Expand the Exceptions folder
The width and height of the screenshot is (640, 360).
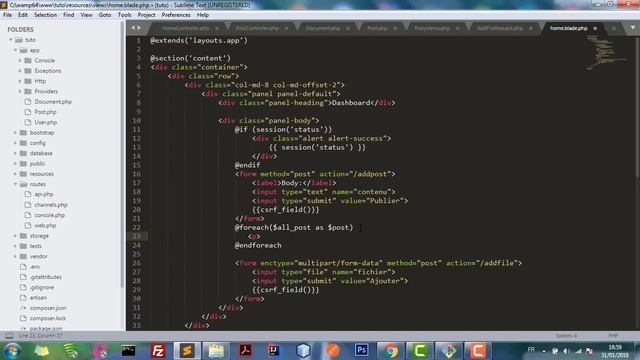point(20,71)
